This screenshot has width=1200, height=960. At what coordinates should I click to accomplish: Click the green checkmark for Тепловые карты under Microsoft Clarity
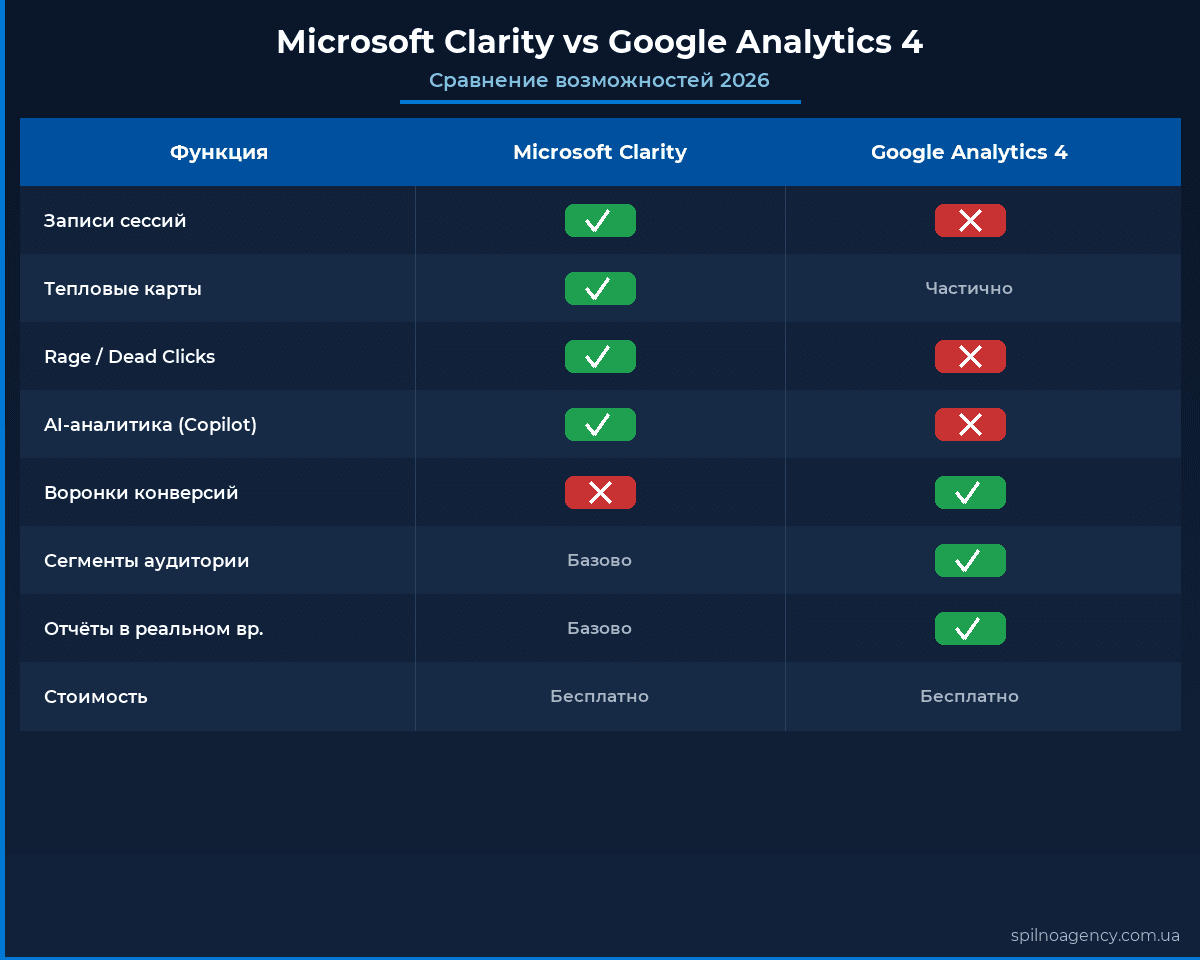click(x=600, y=289)
